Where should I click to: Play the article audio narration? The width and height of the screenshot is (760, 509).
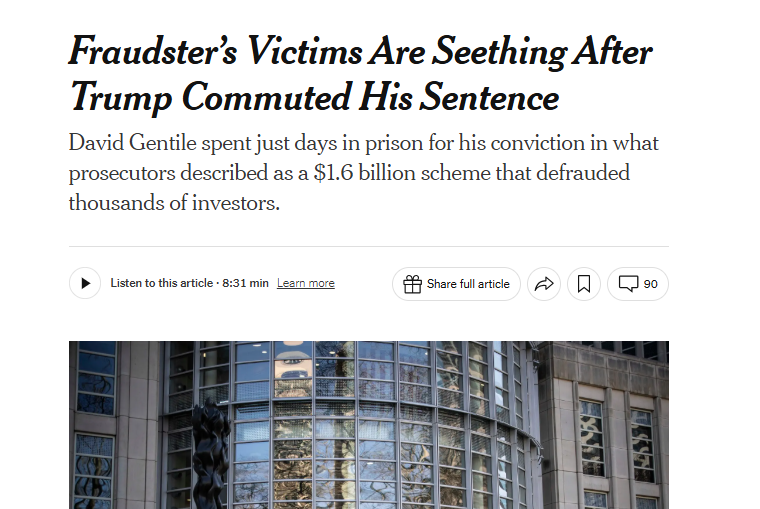(x=85, y=284)
